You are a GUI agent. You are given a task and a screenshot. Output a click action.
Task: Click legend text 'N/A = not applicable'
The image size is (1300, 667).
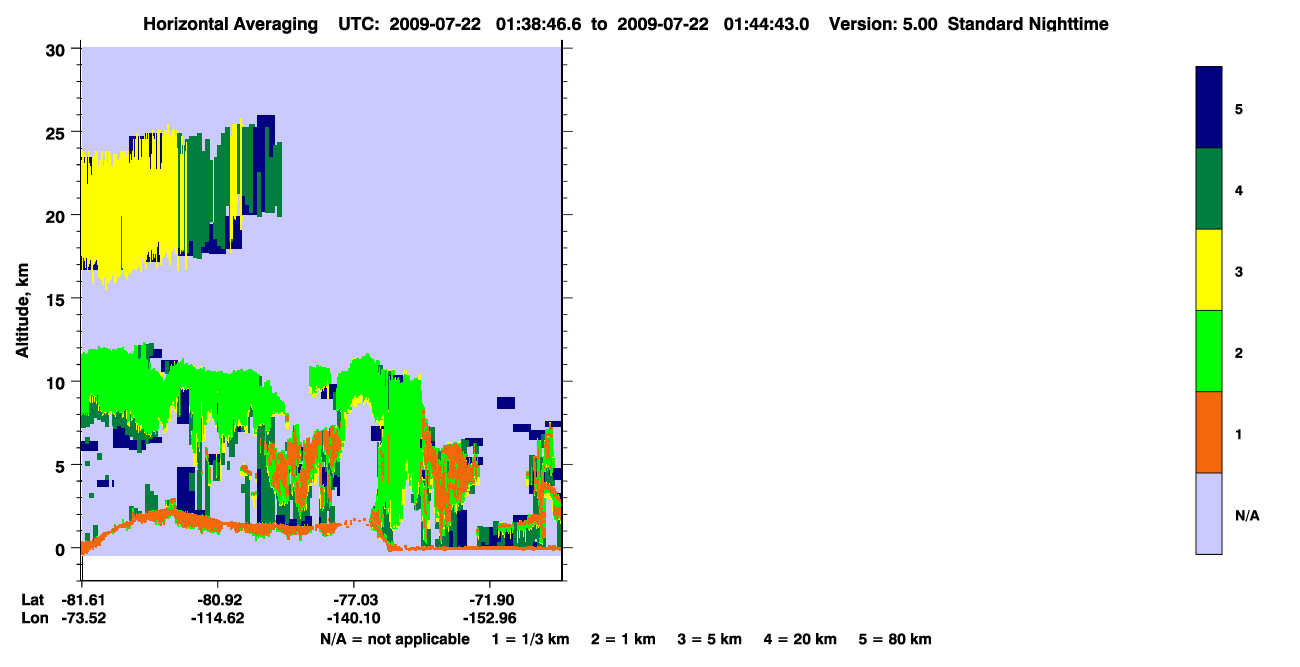(x=395, y=639)
